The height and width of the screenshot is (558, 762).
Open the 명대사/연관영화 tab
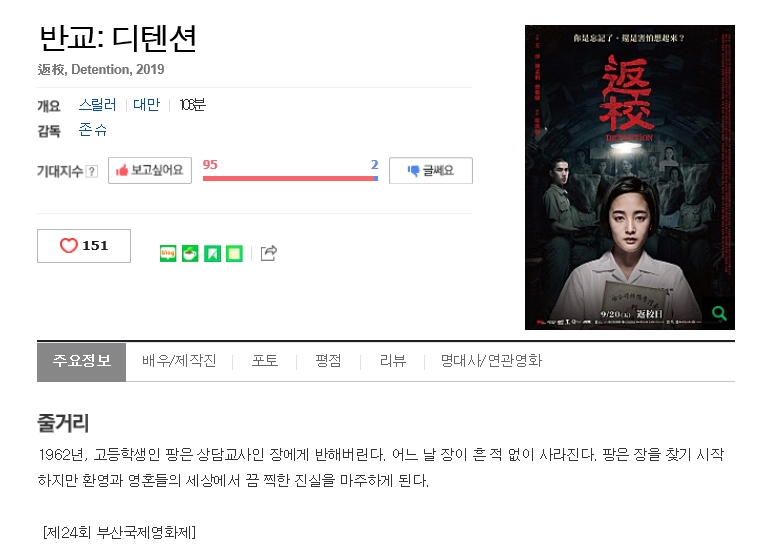(491, 361)
